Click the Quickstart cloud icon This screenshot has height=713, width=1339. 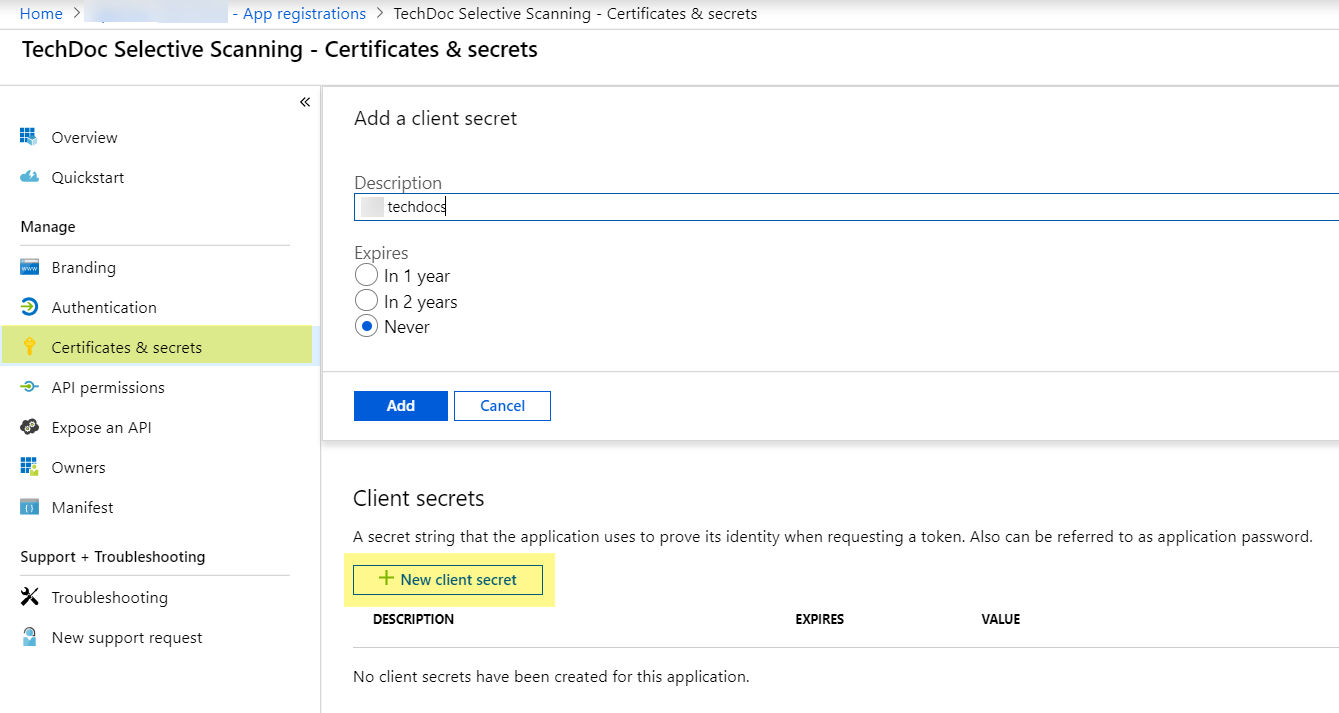29,177
